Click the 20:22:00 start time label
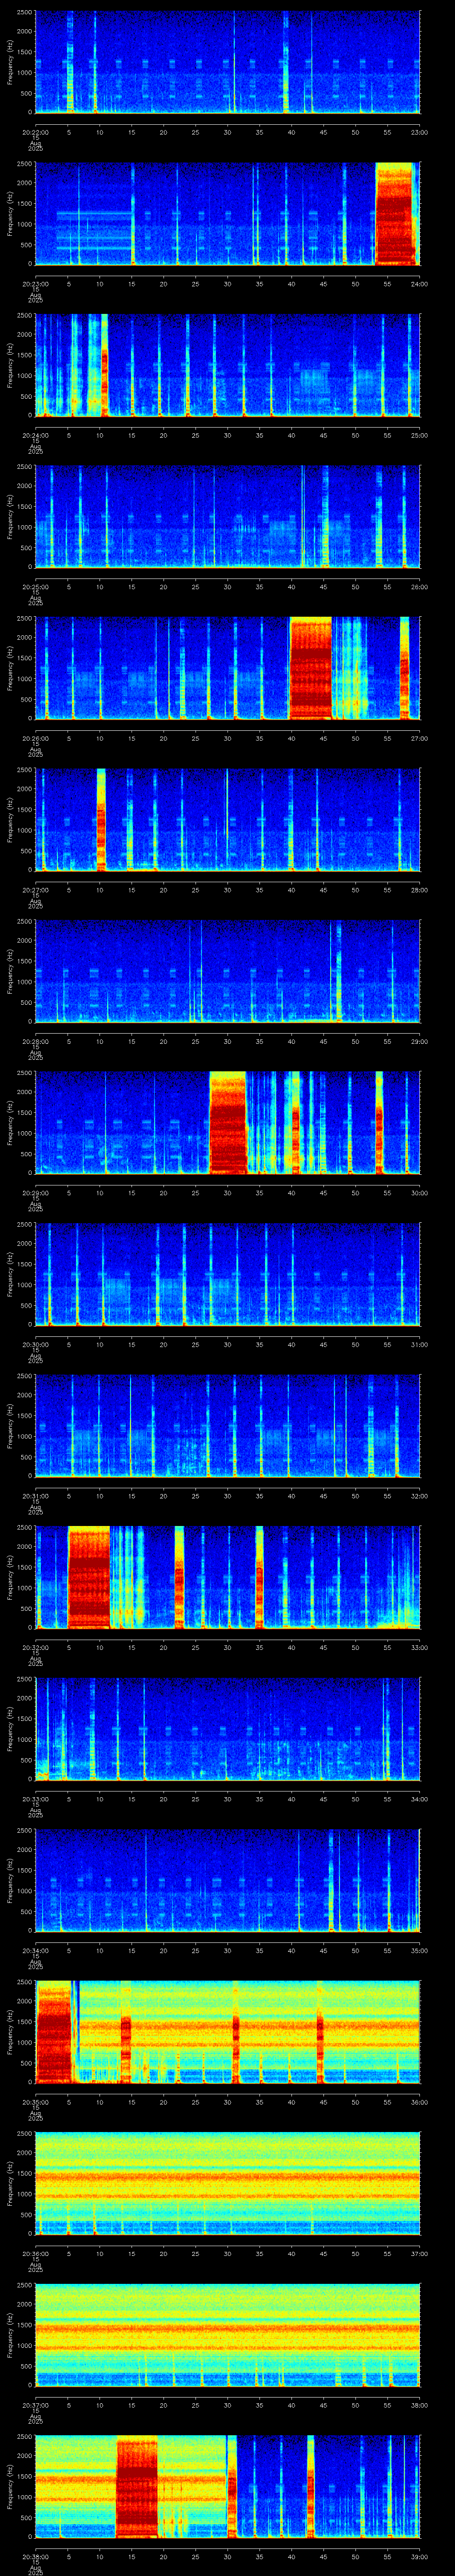Screen dimensions: 455x2576 [35, 131]
